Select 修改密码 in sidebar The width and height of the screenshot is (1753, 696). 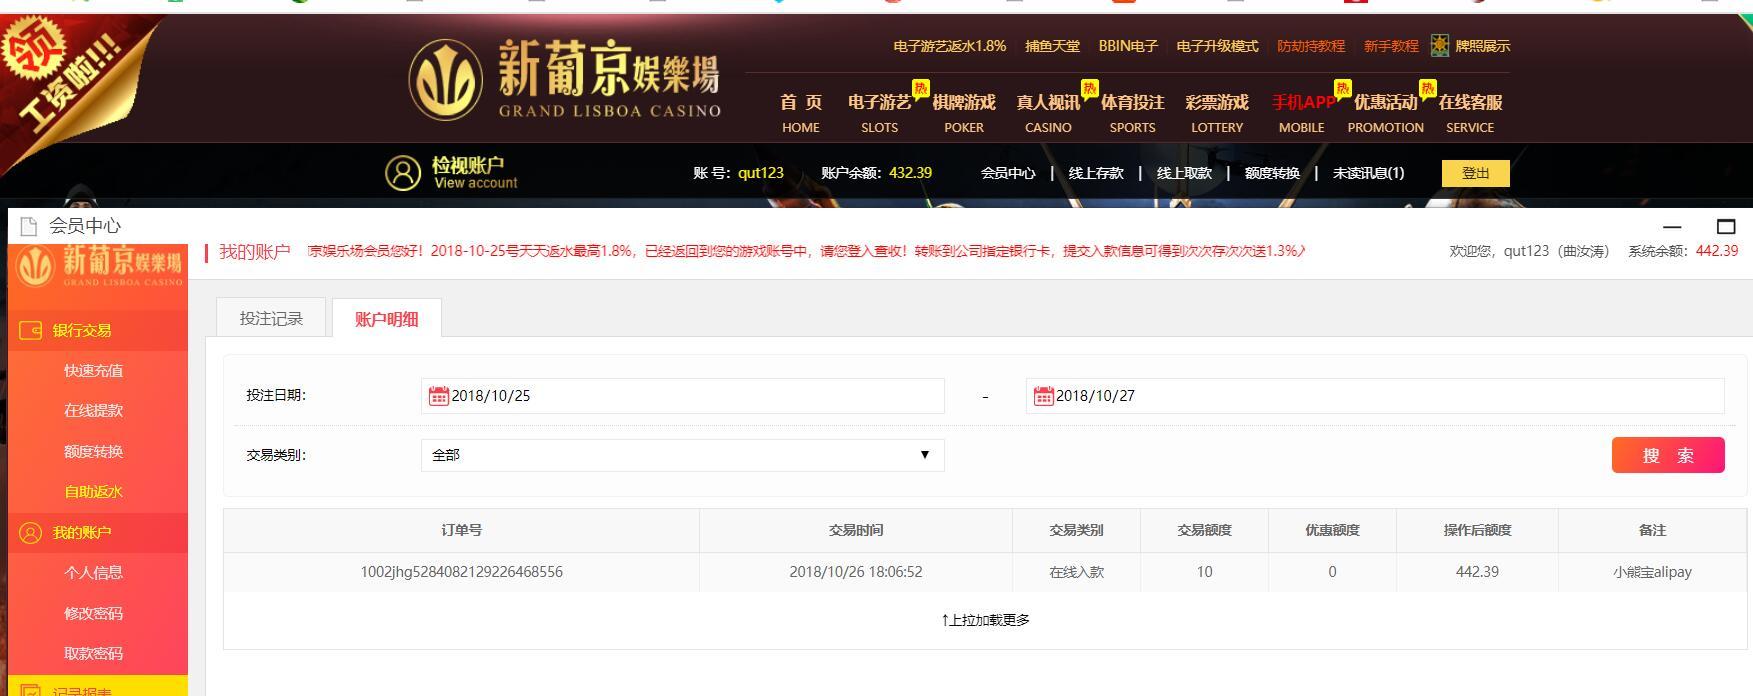pyautogui.click(x=93, y=614)
